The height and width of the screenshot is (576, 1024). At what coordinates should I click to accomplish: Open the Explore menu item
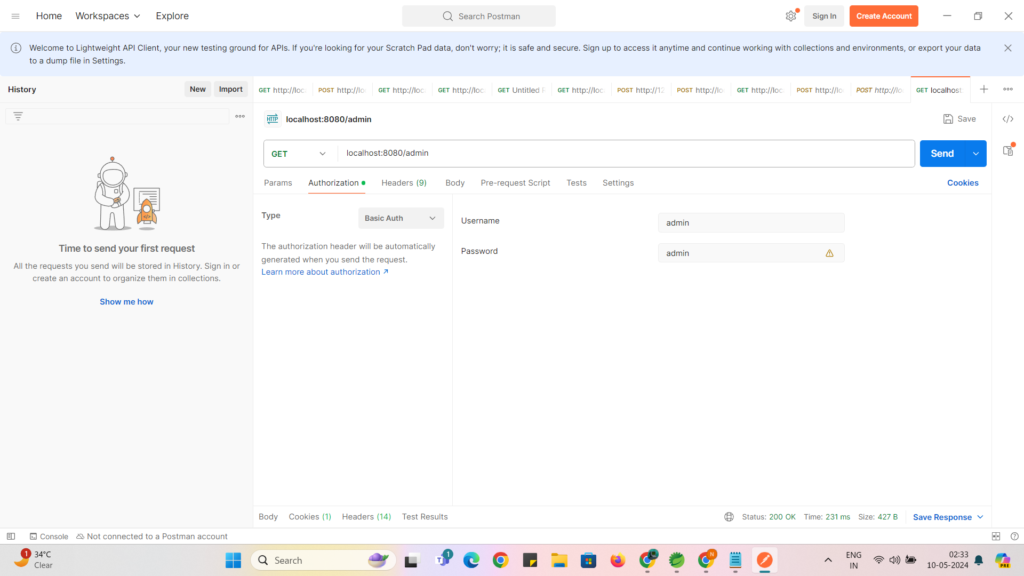tap(172, 16)
